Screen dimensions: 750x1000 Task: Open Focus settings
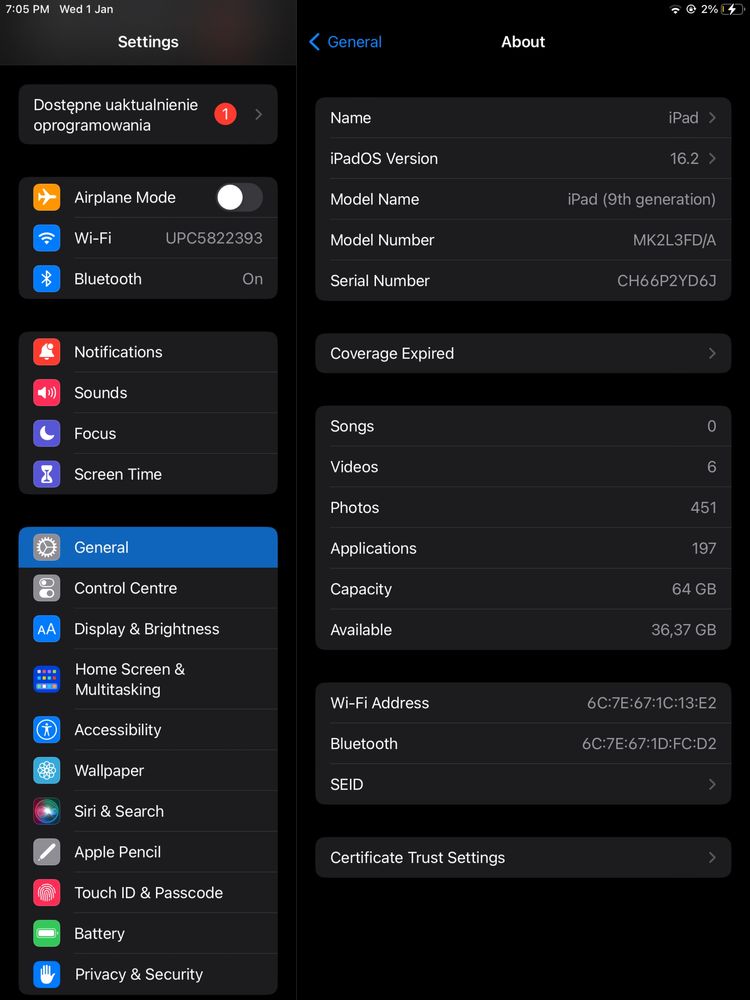pos(148,433)
